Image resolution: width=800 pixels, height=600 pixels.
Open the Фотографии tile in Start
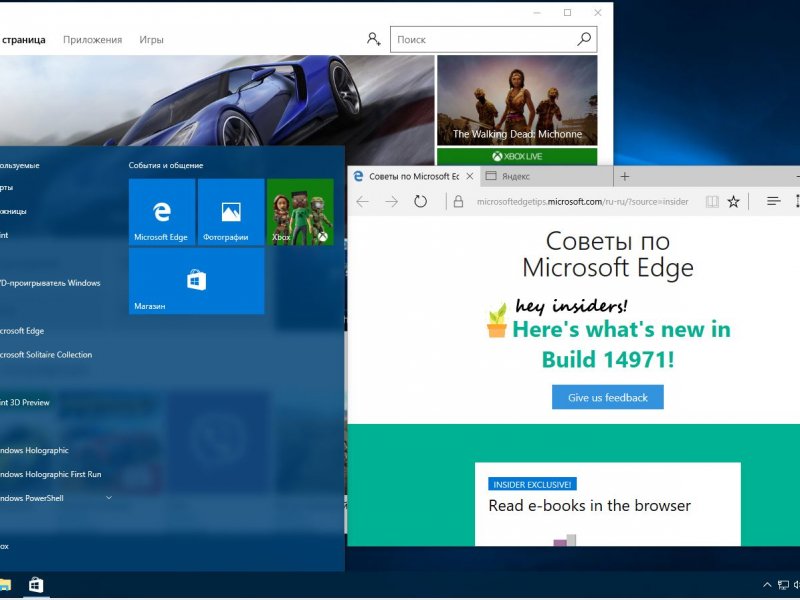pyautogui.click(x=231, y=212)
